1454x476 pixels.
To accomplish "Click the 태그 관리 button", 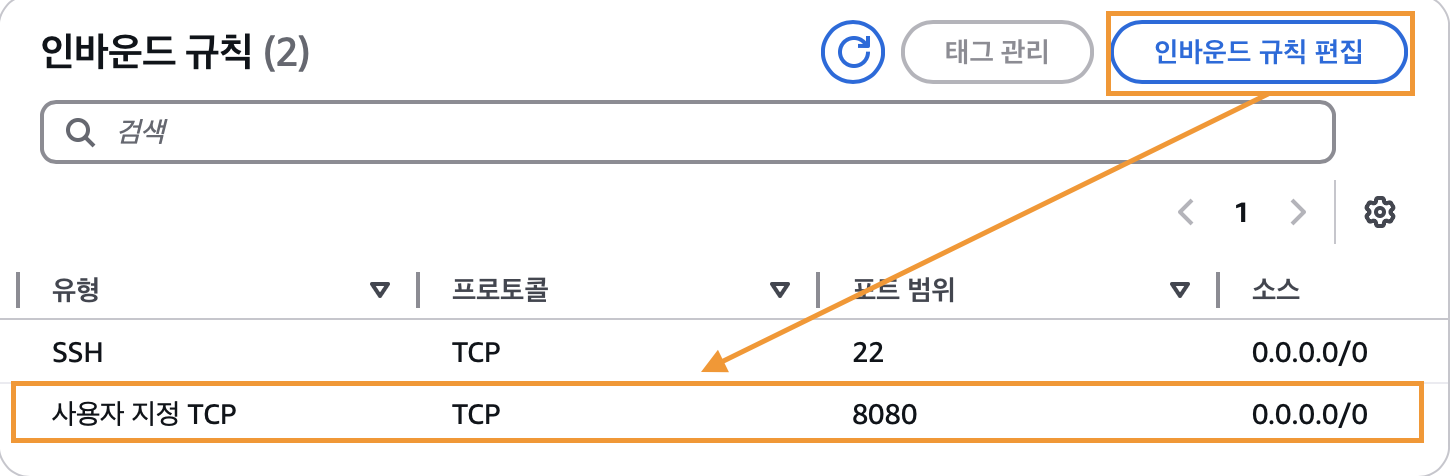I will 996,52.
